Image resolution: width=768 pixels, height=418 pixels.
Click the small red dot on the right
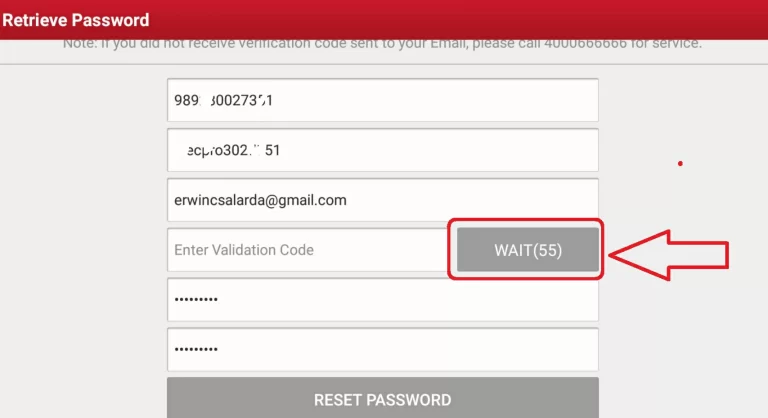tap(680, 164)
